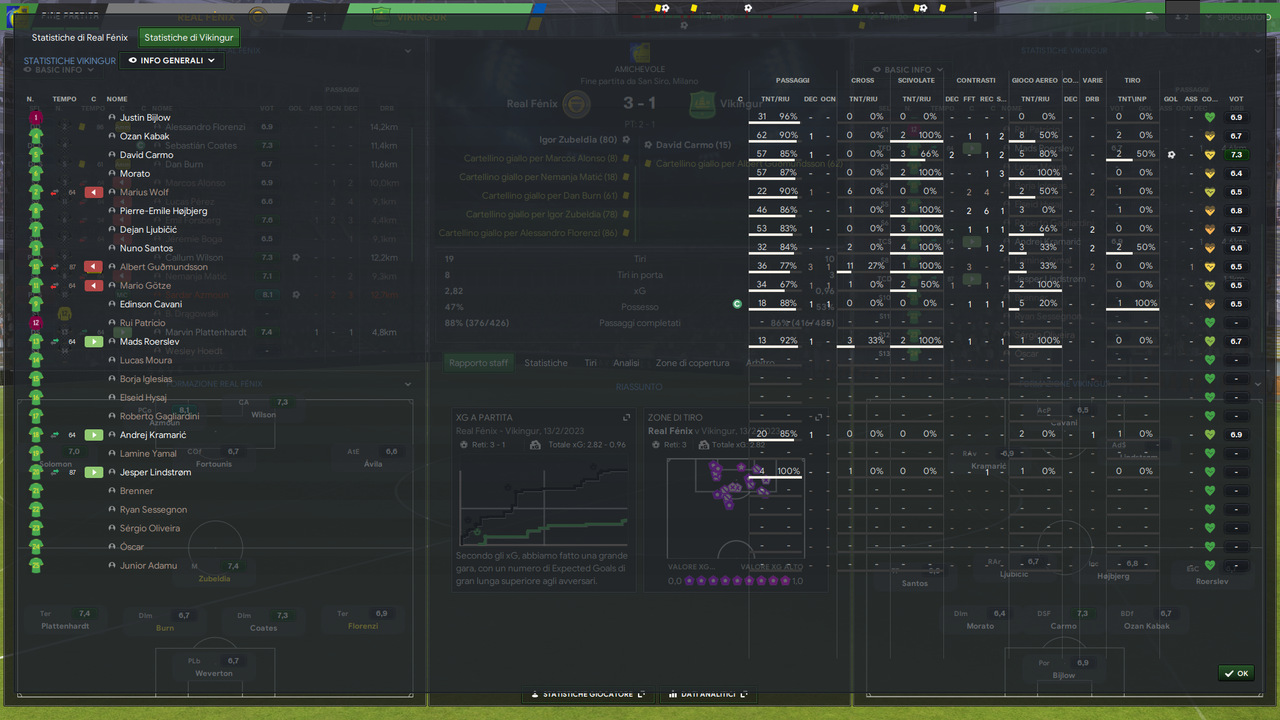Click the captain C badge in Edinson Cavani's row
The width and height of the screenshot is (1280, 720).
737,304
